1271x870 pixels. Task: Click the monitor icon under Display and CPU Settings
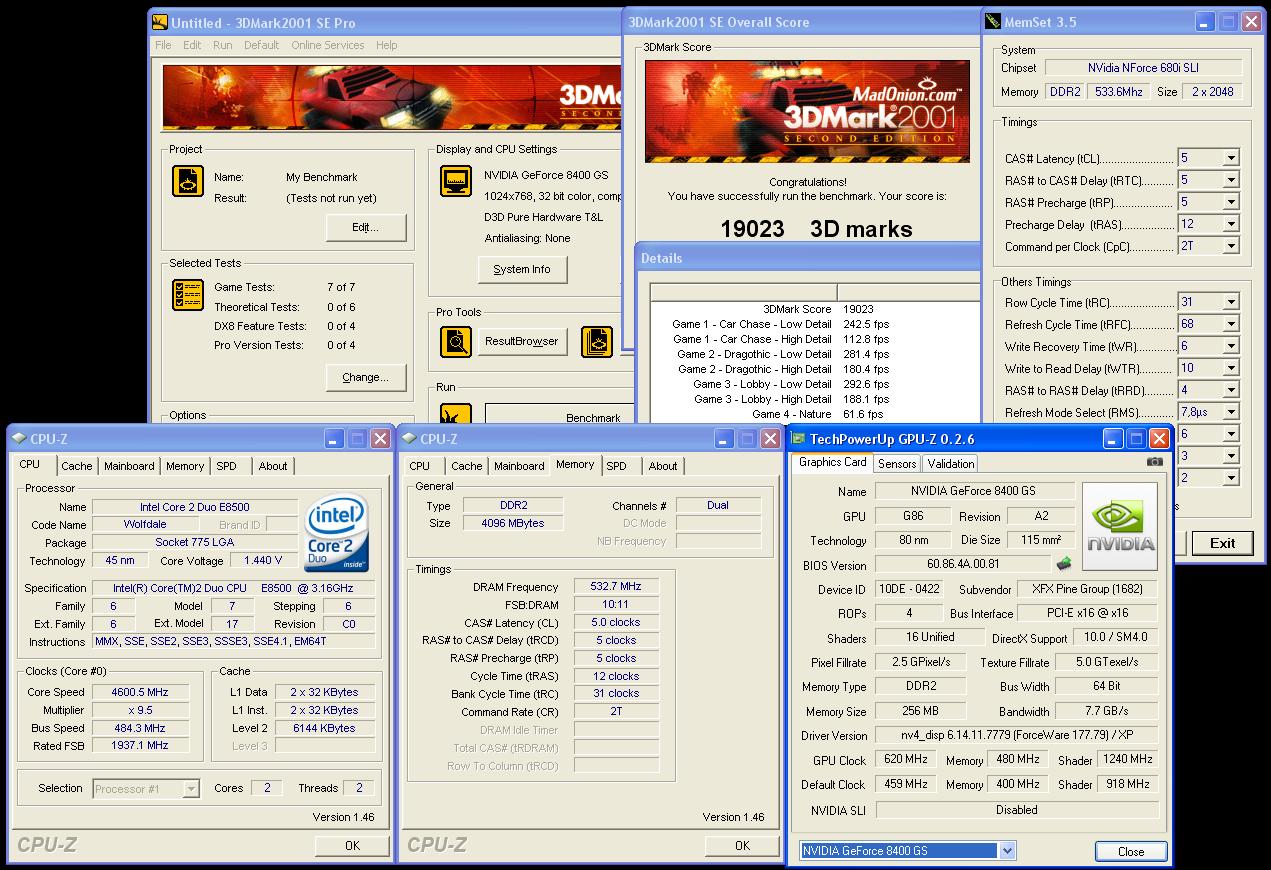455,182
